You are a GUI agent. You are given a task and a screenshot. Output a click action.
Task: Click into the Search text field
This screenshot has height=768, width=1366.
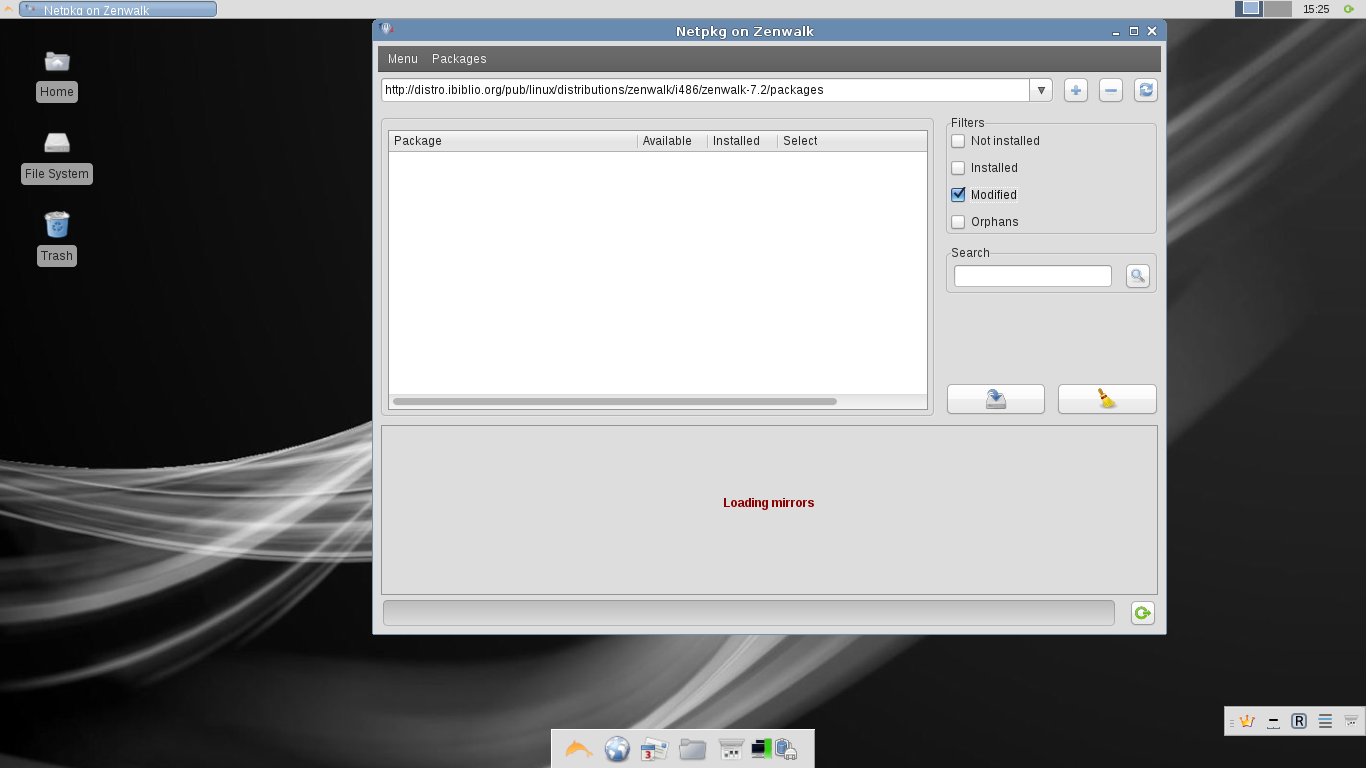click(x=1033, y=276)
